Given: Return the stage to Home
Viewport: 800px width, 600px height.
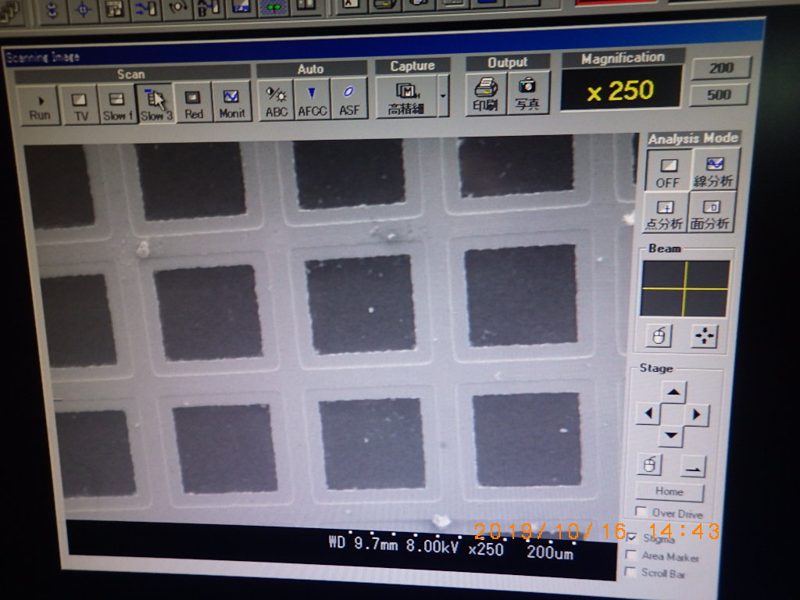Looking at the screenshot, I should [x=669, y=492].
